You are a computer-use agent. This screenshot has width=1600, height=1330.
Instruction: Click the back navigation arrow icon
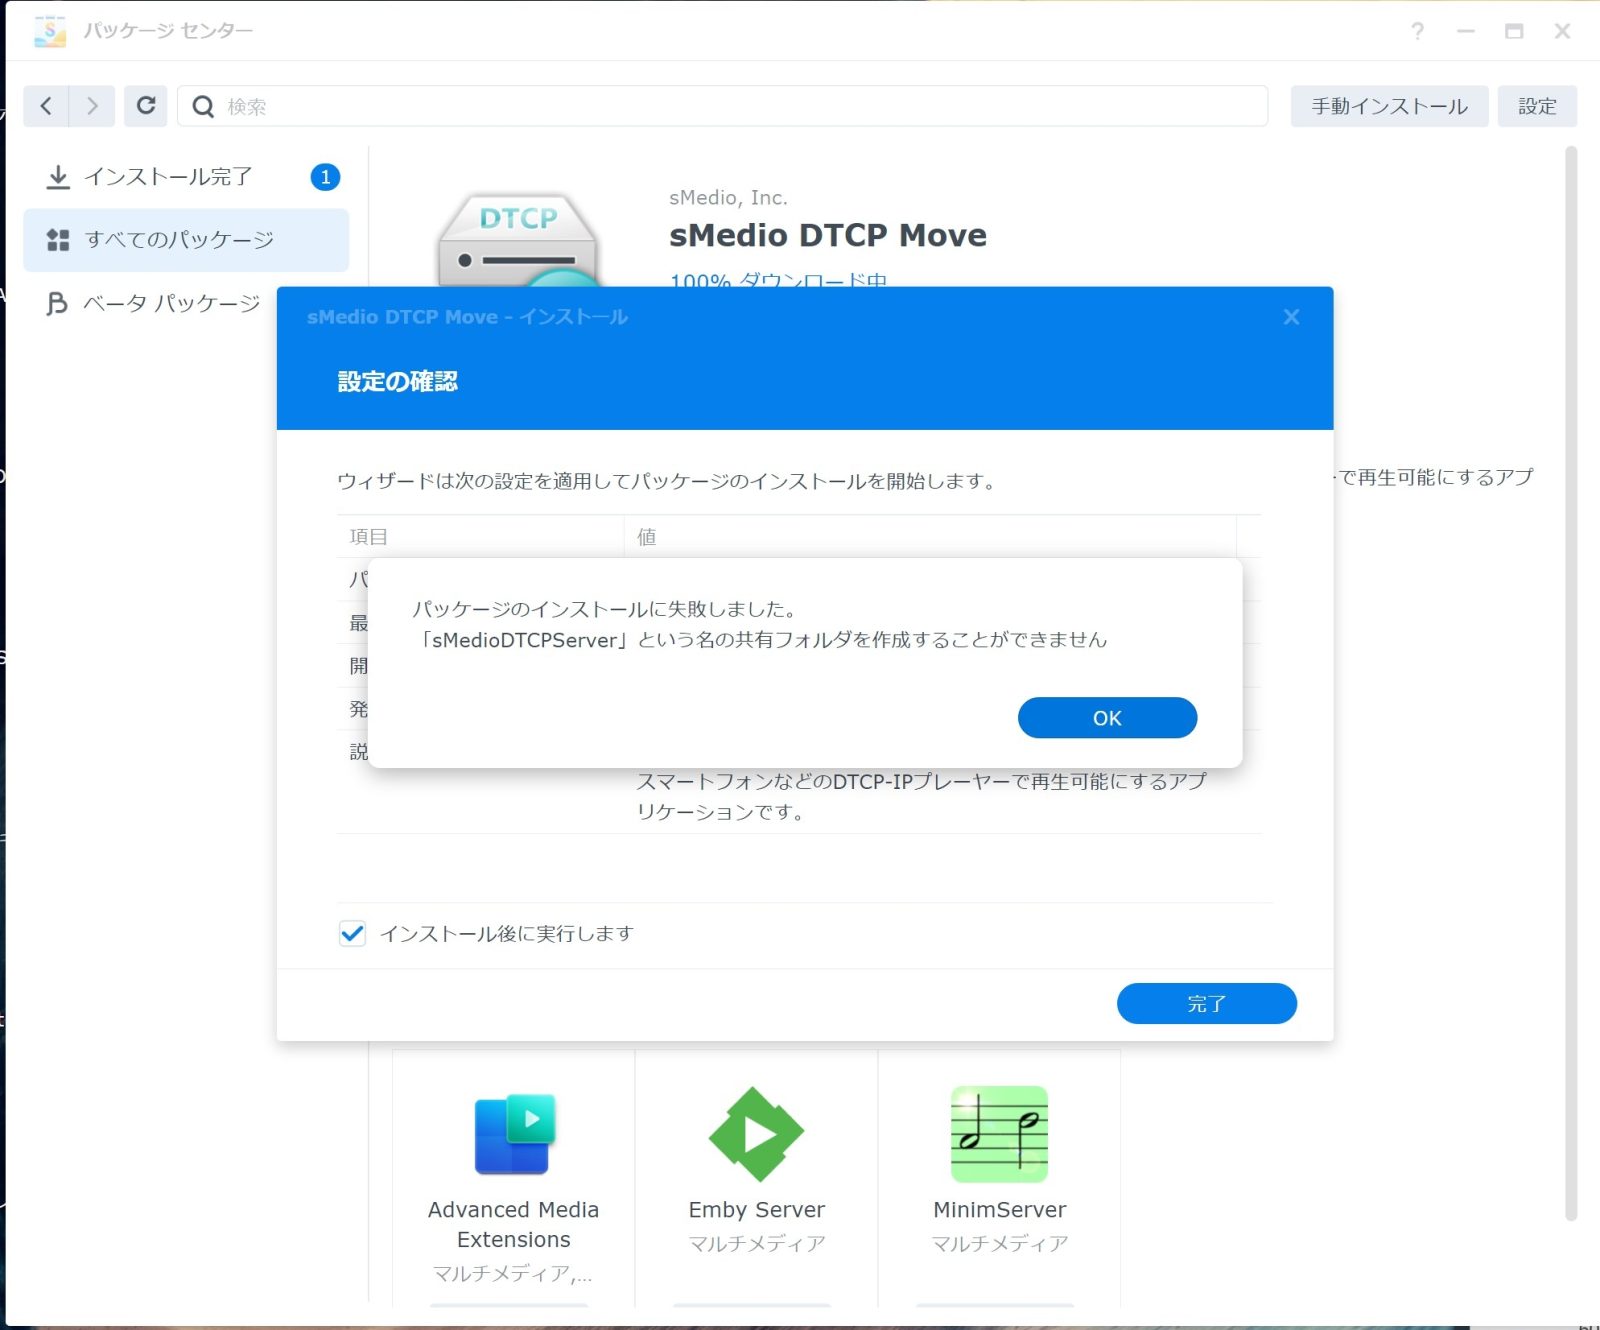tap(46, 106)
